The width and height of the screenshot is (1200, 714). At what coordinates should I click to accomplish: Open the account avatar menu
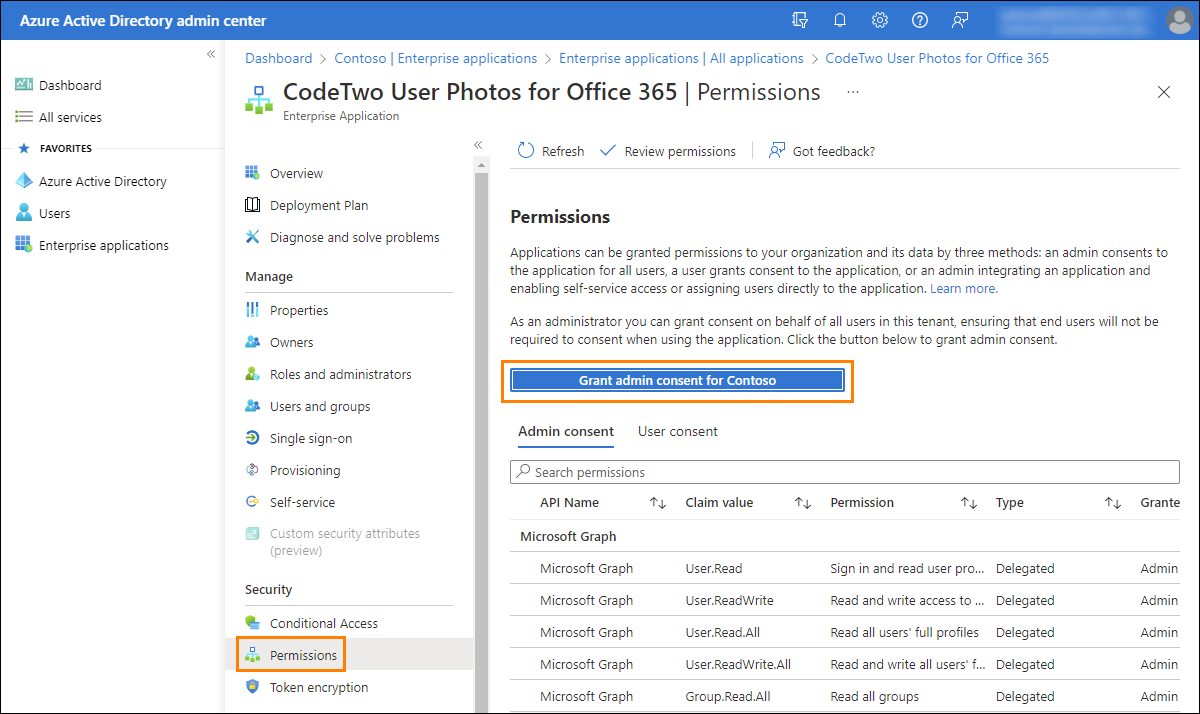pos(1179,20)
